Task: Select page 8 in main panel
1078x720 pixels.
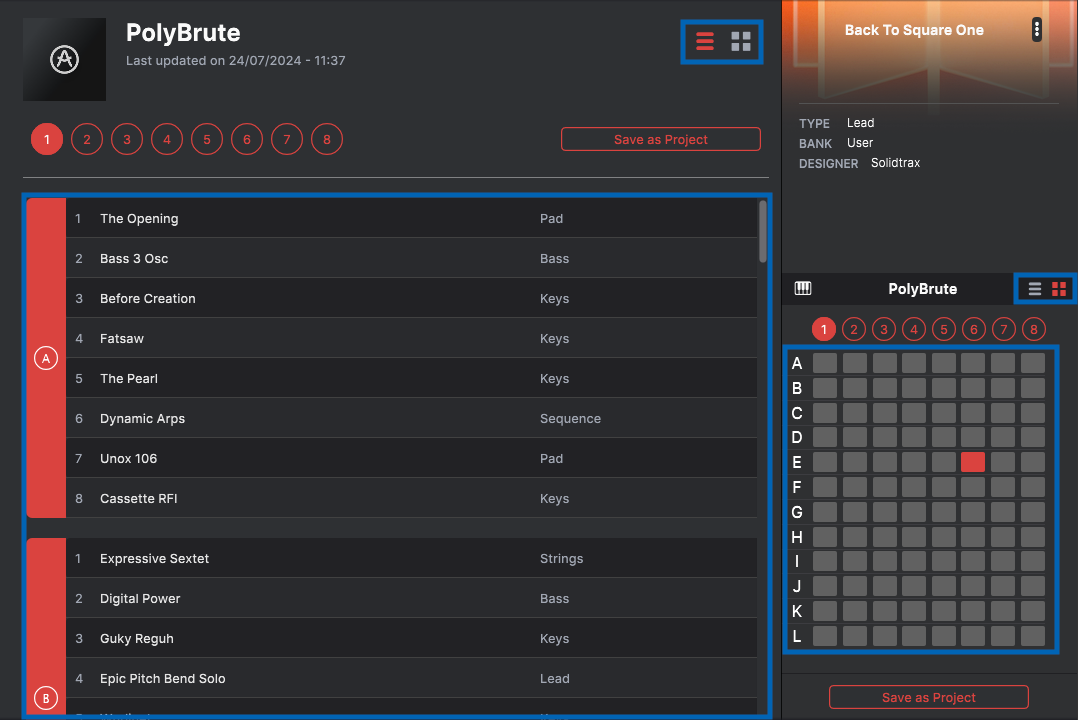Action: (x=327, y=140)
